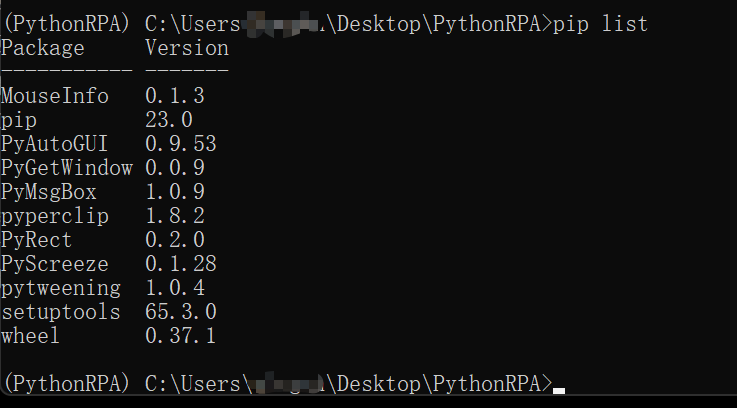
Task: Select PyMsgBox version 1.0.9
Action: (175, 192)
